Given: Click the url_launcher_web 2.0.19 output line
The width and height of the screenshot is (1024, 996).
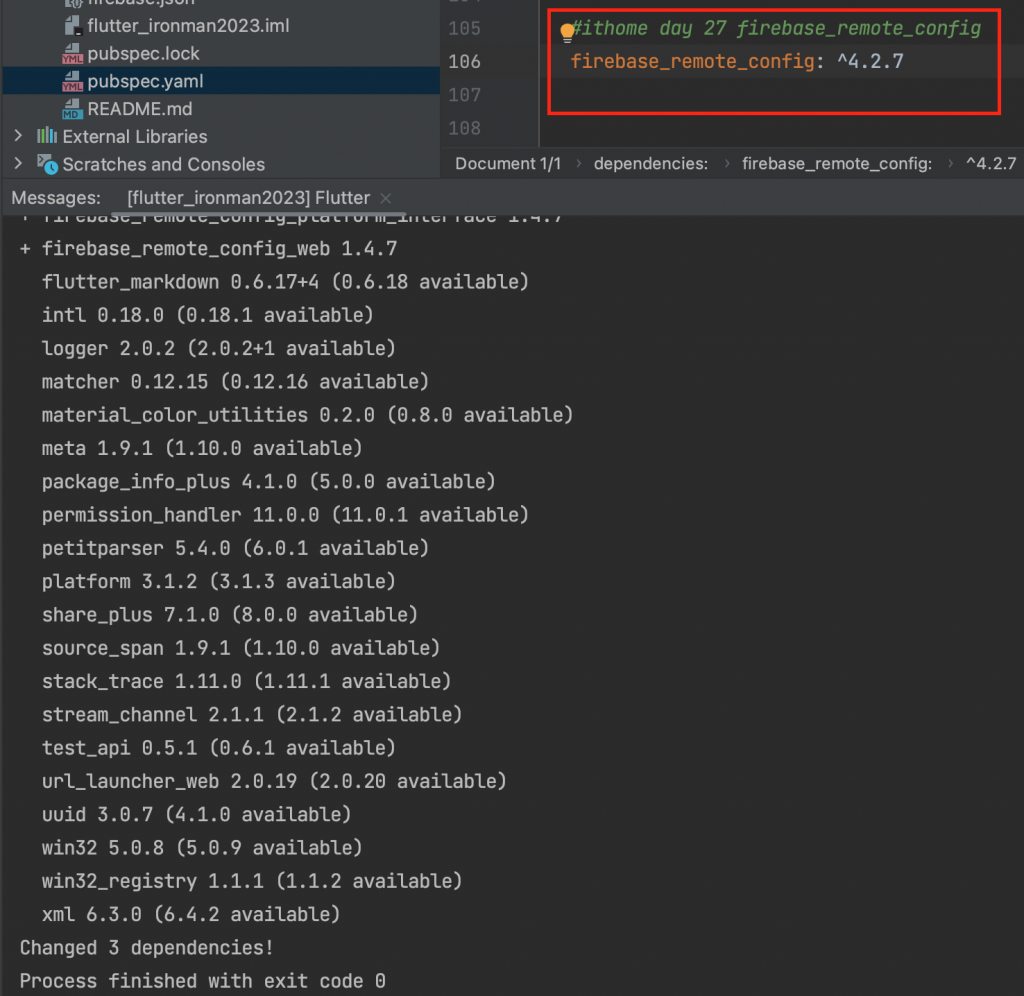Looking at the screenshot, I should [x=274, y=781].
